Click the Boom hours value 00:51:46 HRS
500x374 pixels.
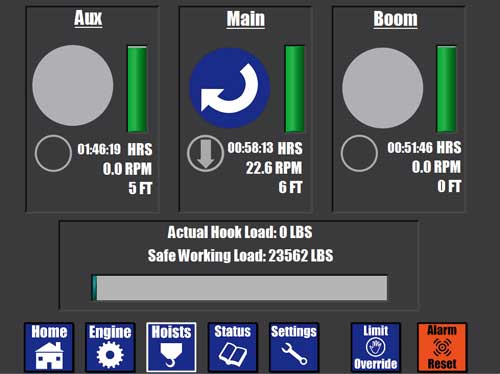tap(424, 147)
